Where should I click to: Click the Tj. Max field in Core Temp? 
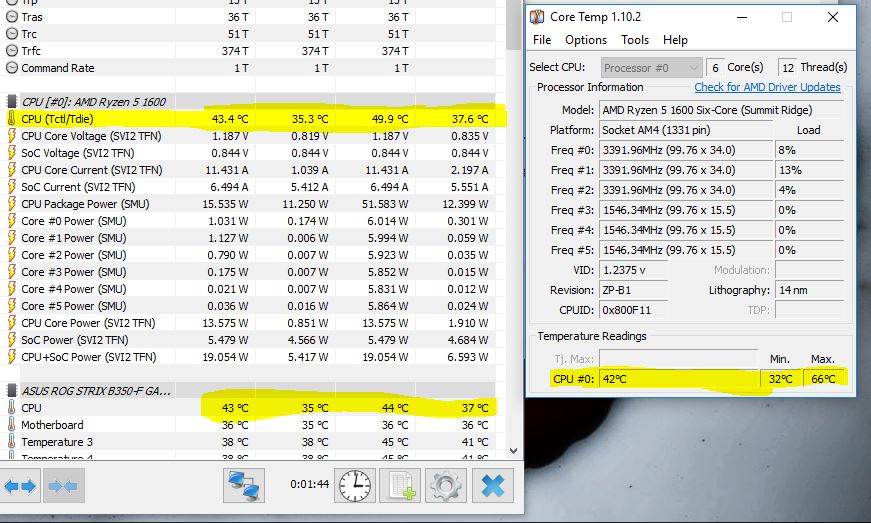coord(678,359)
